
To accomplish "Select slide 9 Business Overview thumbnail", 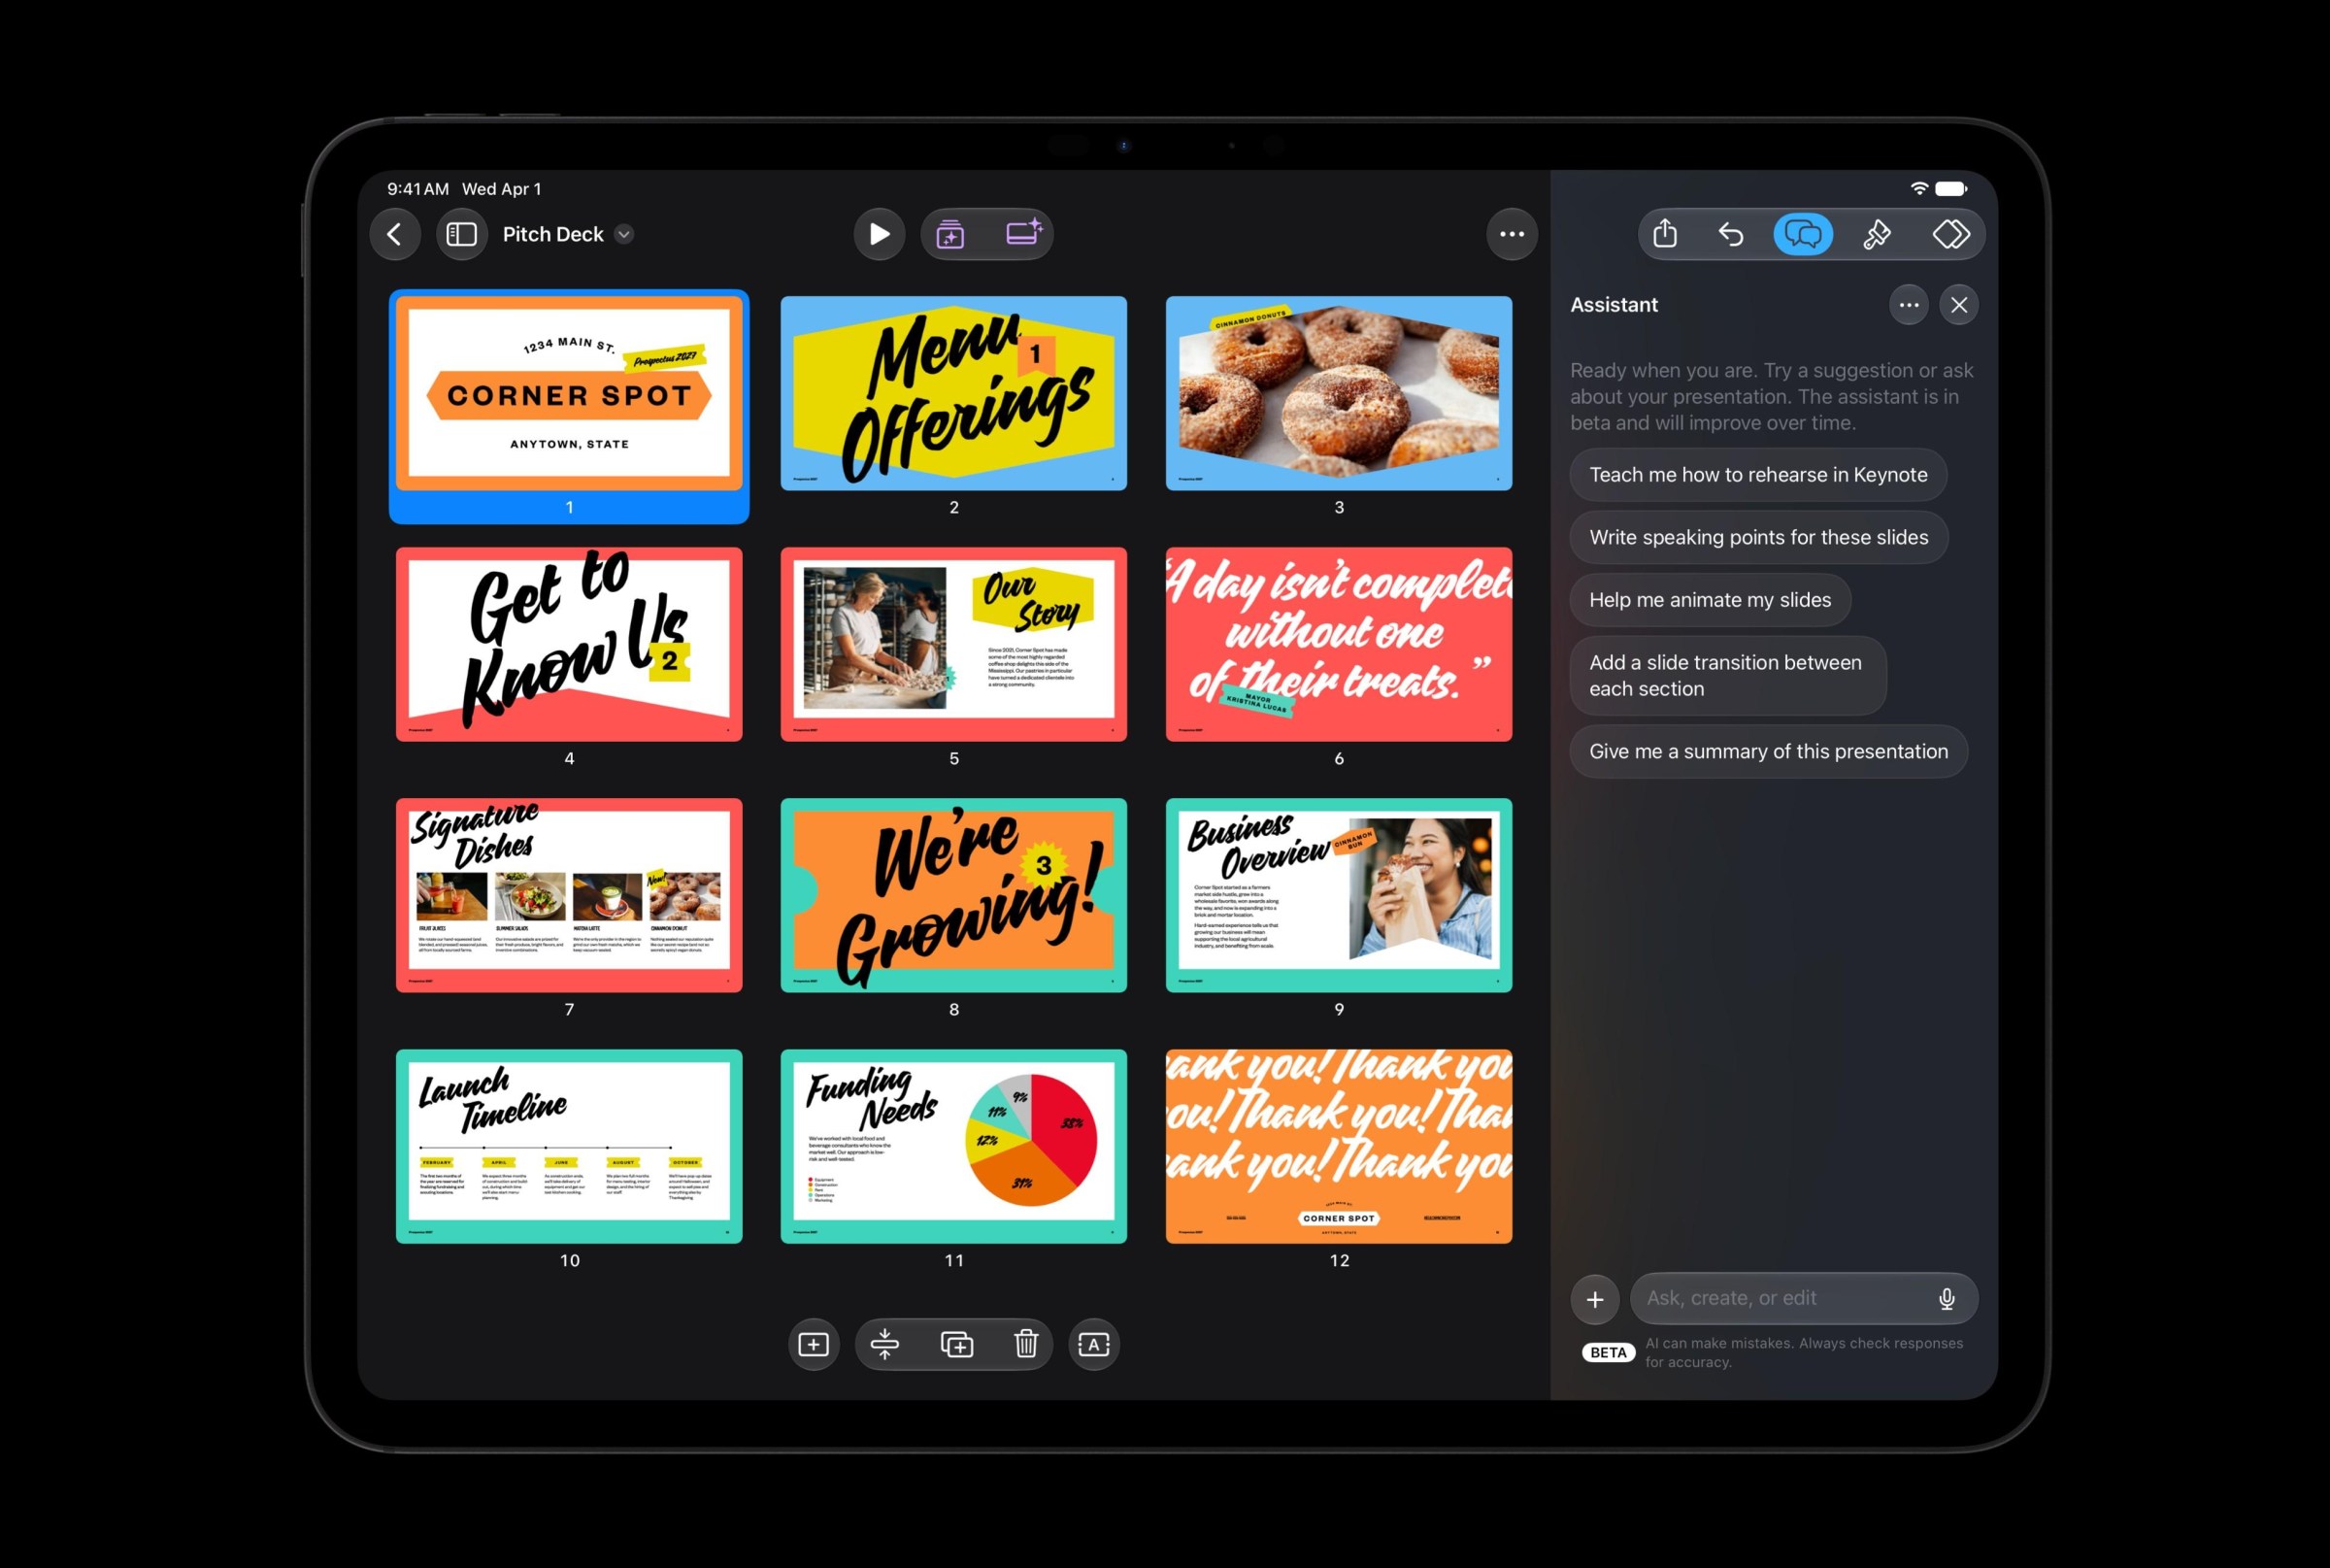I will point(1339,895).
